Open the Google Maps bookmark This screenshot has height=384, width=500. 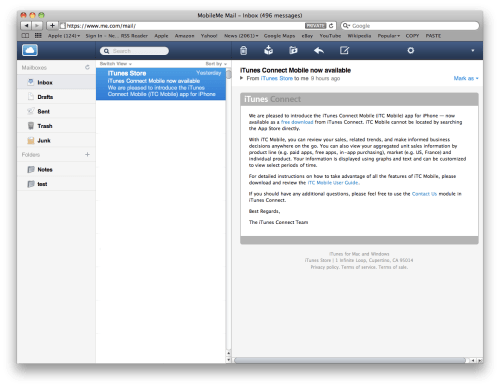click(279, 36)
